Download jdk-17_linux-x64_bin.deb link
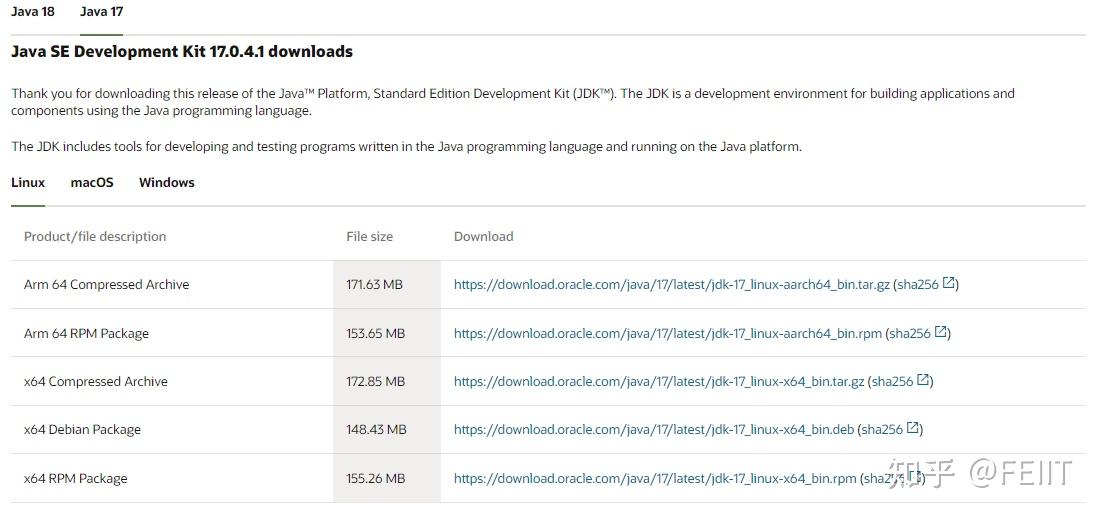Viewport: 1100px width, 519px height. click(x=654, y=429)
